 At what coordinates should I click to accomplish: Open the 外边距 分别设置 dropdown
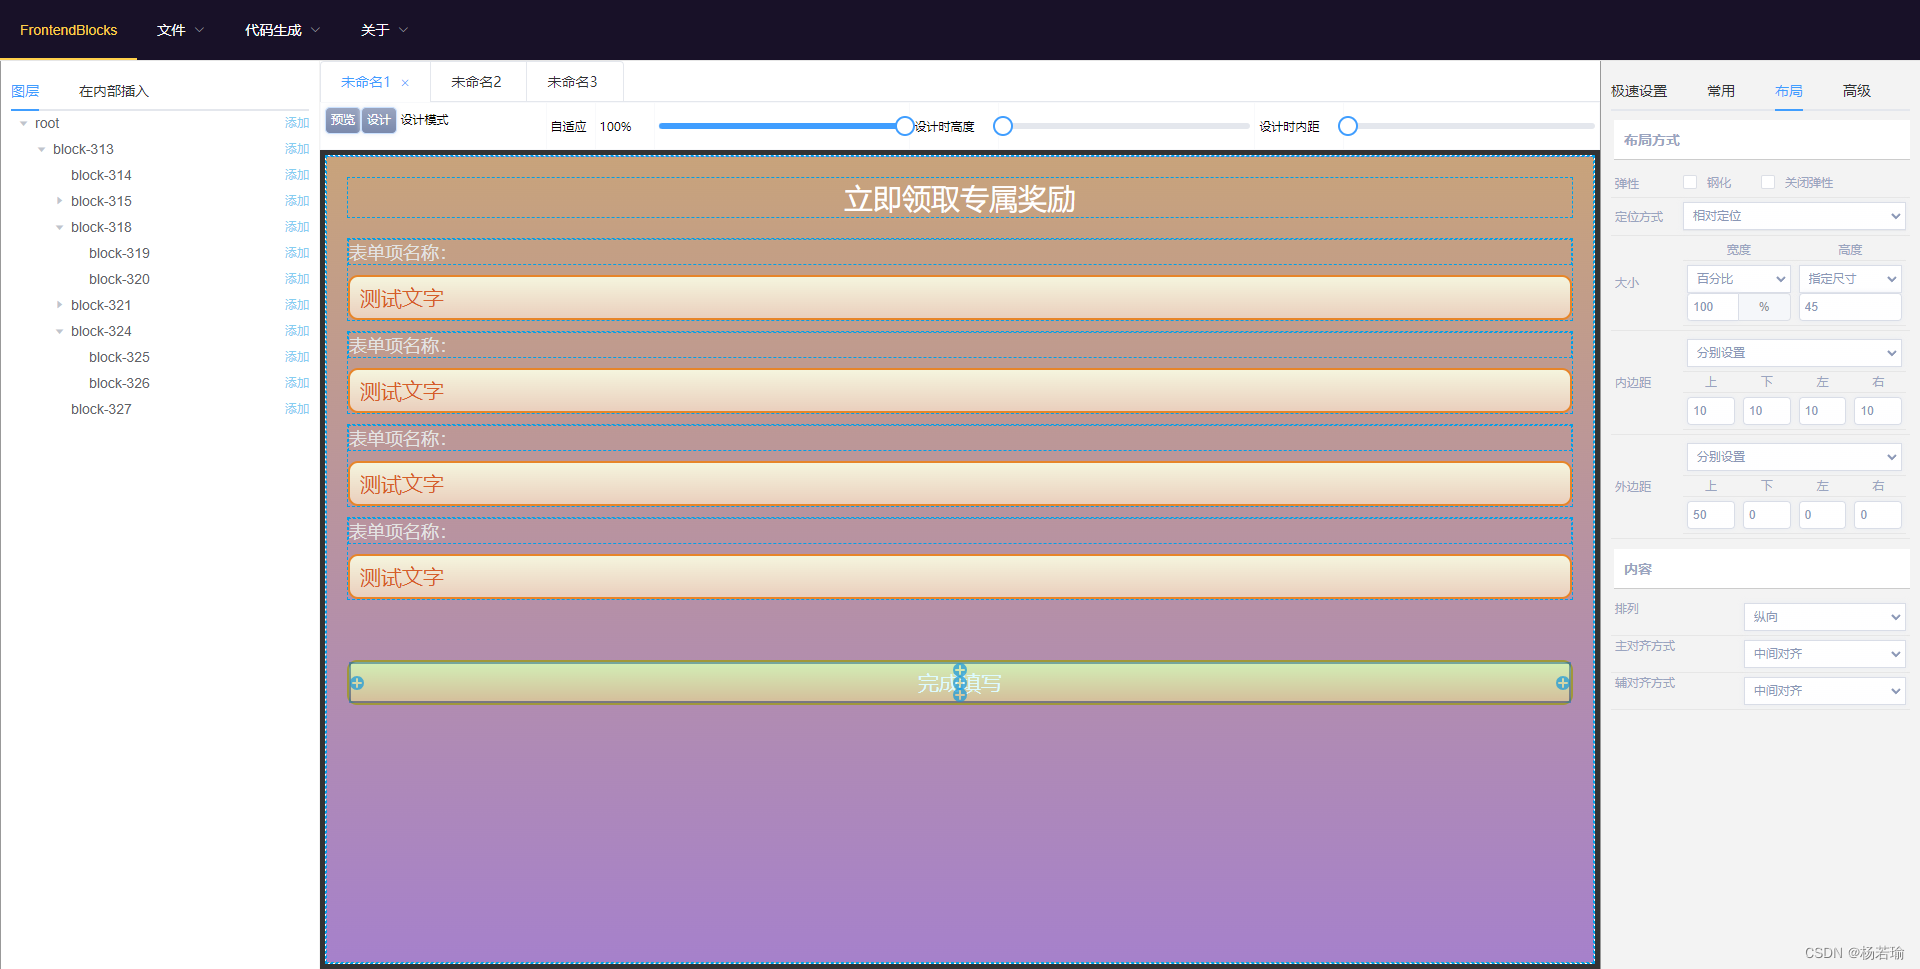point(1795,457)
